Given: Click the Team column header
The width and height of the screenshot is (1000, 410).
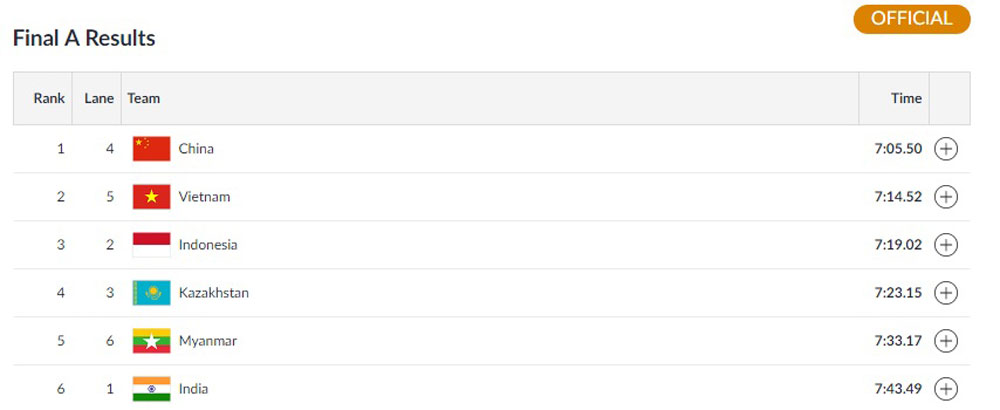Looking at the screenshot, I should (x=143, y=98).
